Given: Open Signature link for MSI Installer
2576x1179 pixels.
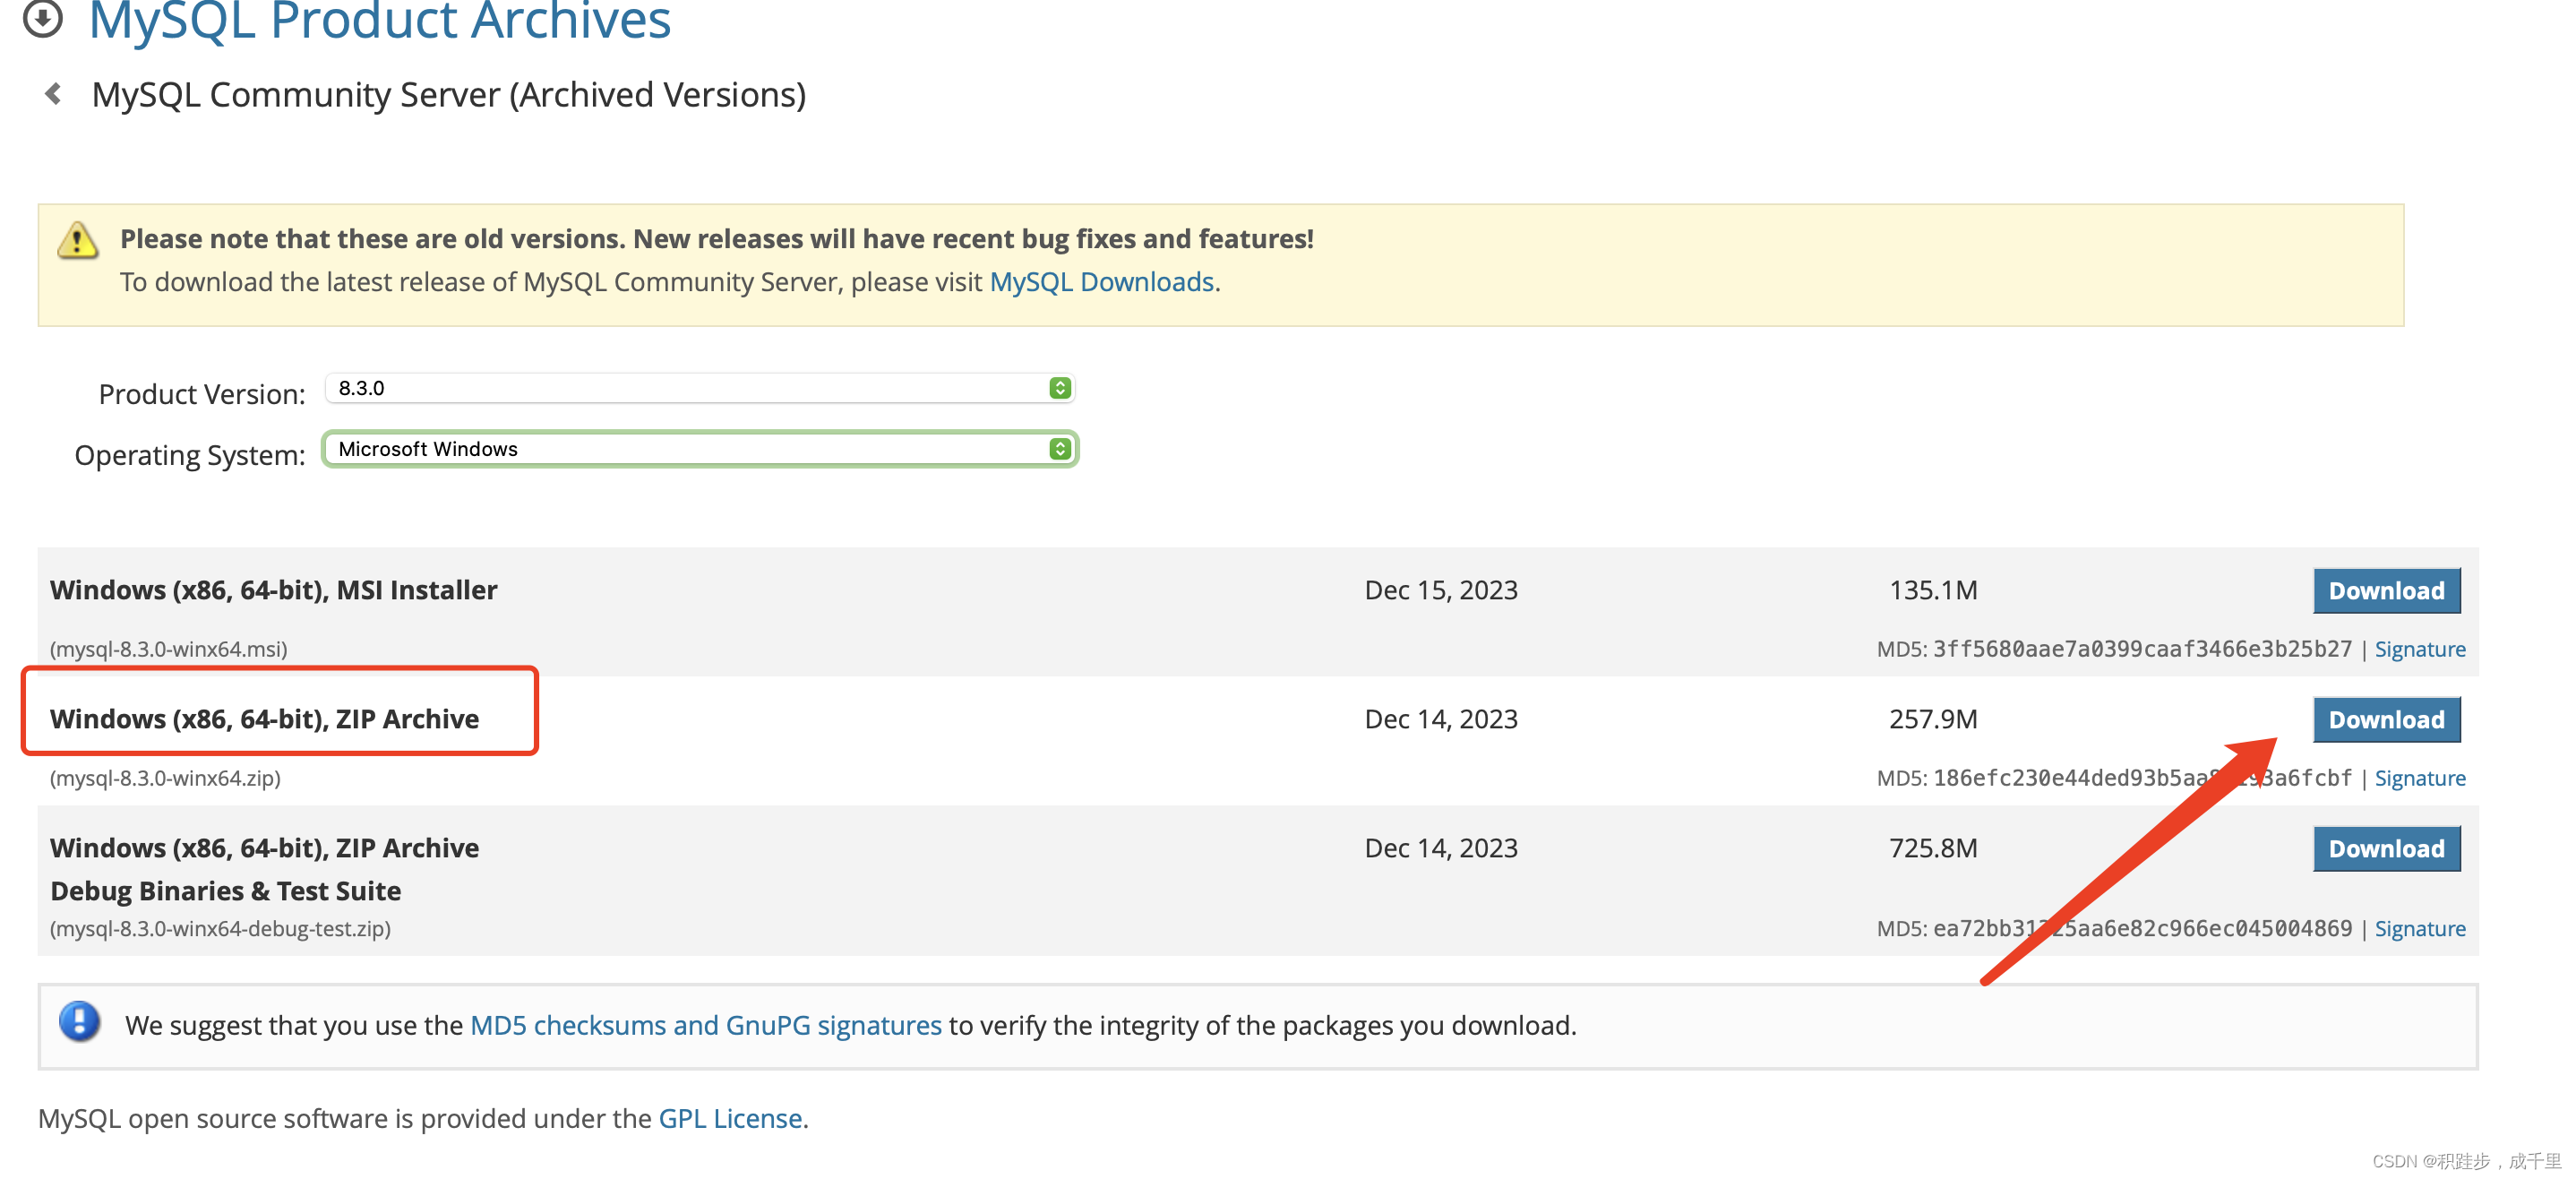Looking at the screenshot, I should (2419, 650).
